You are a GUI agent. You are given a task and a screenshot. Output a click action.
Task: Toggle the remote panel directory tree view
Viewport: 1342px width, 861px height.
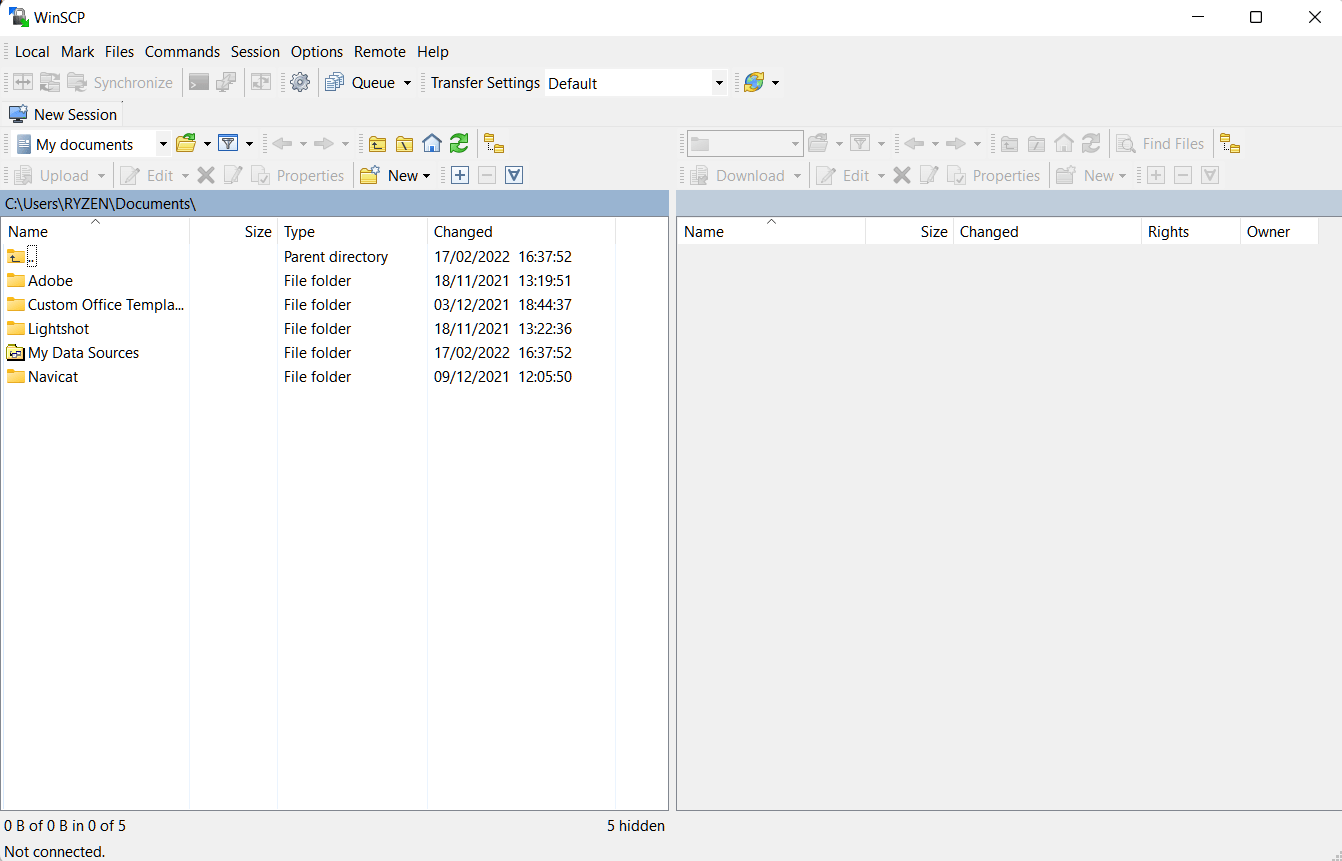point(1230,144)
